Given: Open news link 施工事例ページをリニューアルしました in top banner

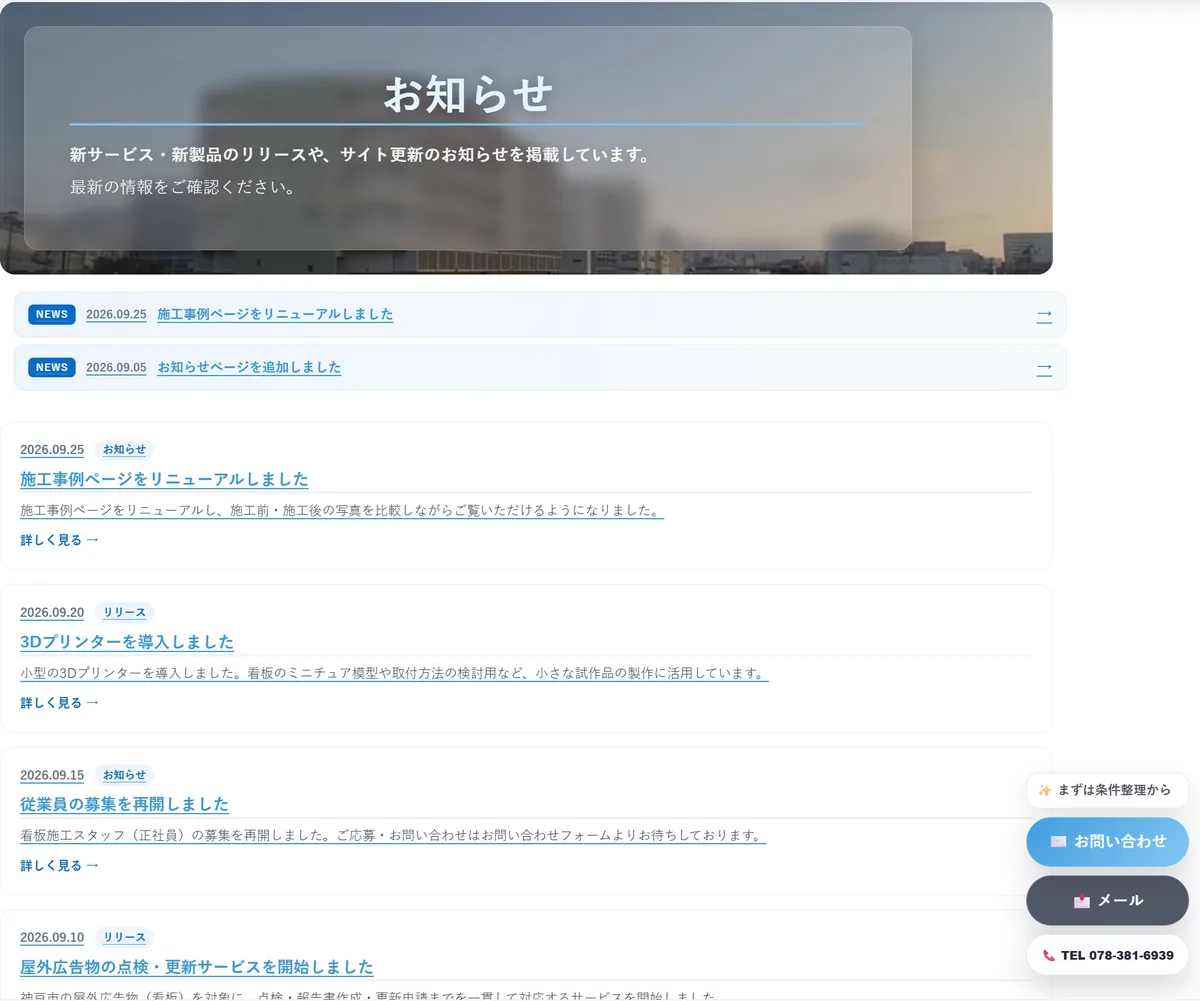Looking at the screenshot, I should pyautogui.click(x=275, y=314).
